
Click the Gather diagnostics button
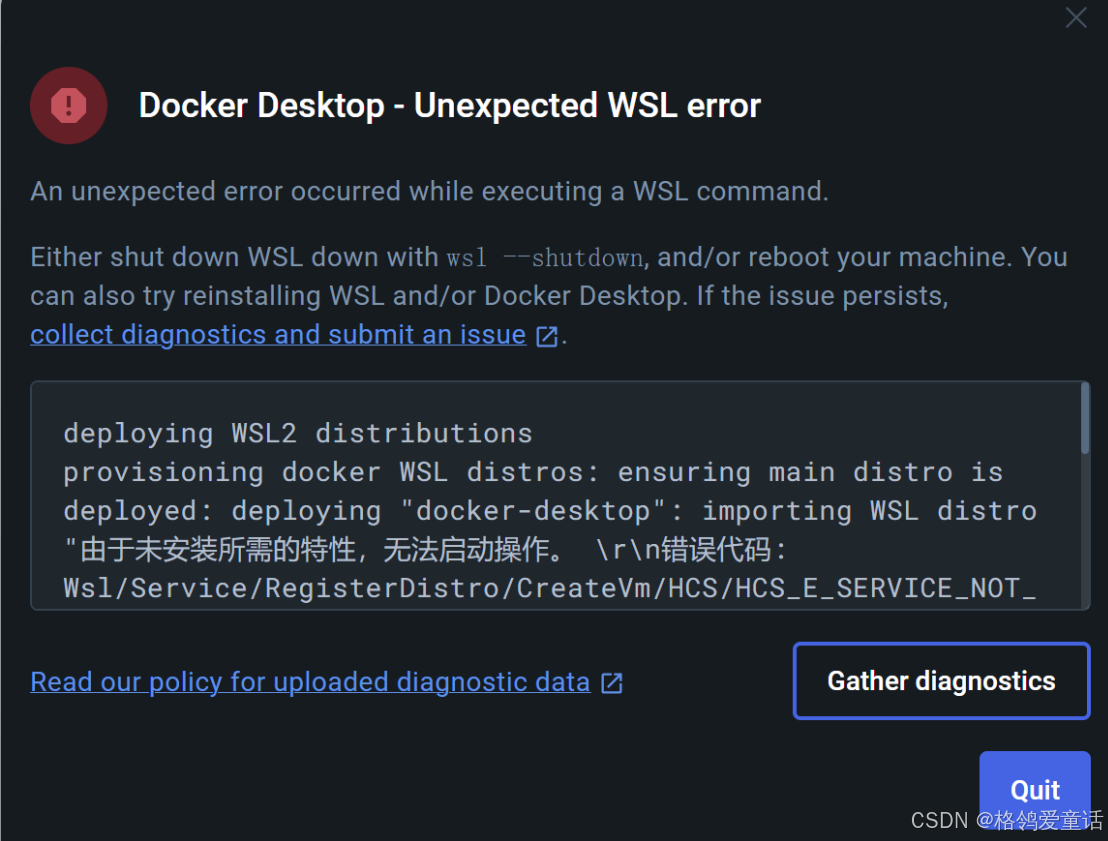(941, 681)
